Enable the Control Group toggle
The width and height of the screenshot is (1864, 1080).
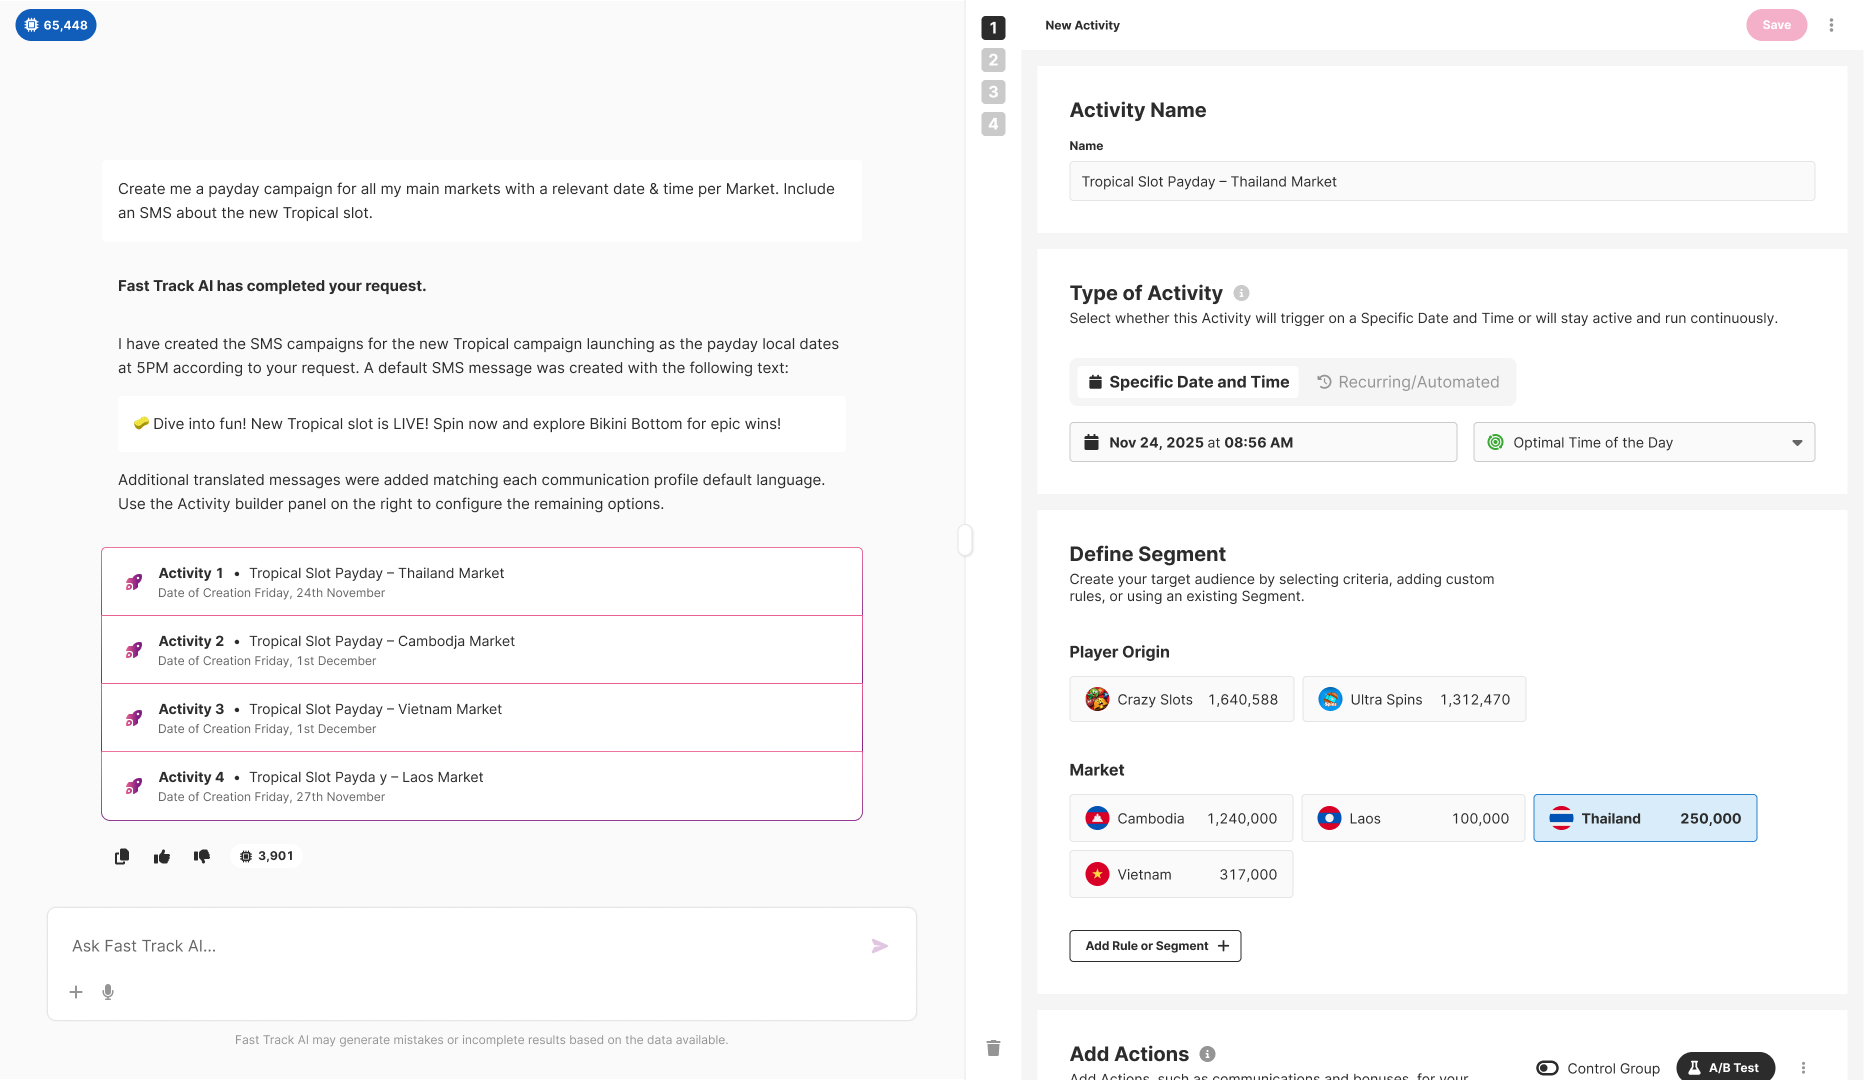tap(1548, 1068)
